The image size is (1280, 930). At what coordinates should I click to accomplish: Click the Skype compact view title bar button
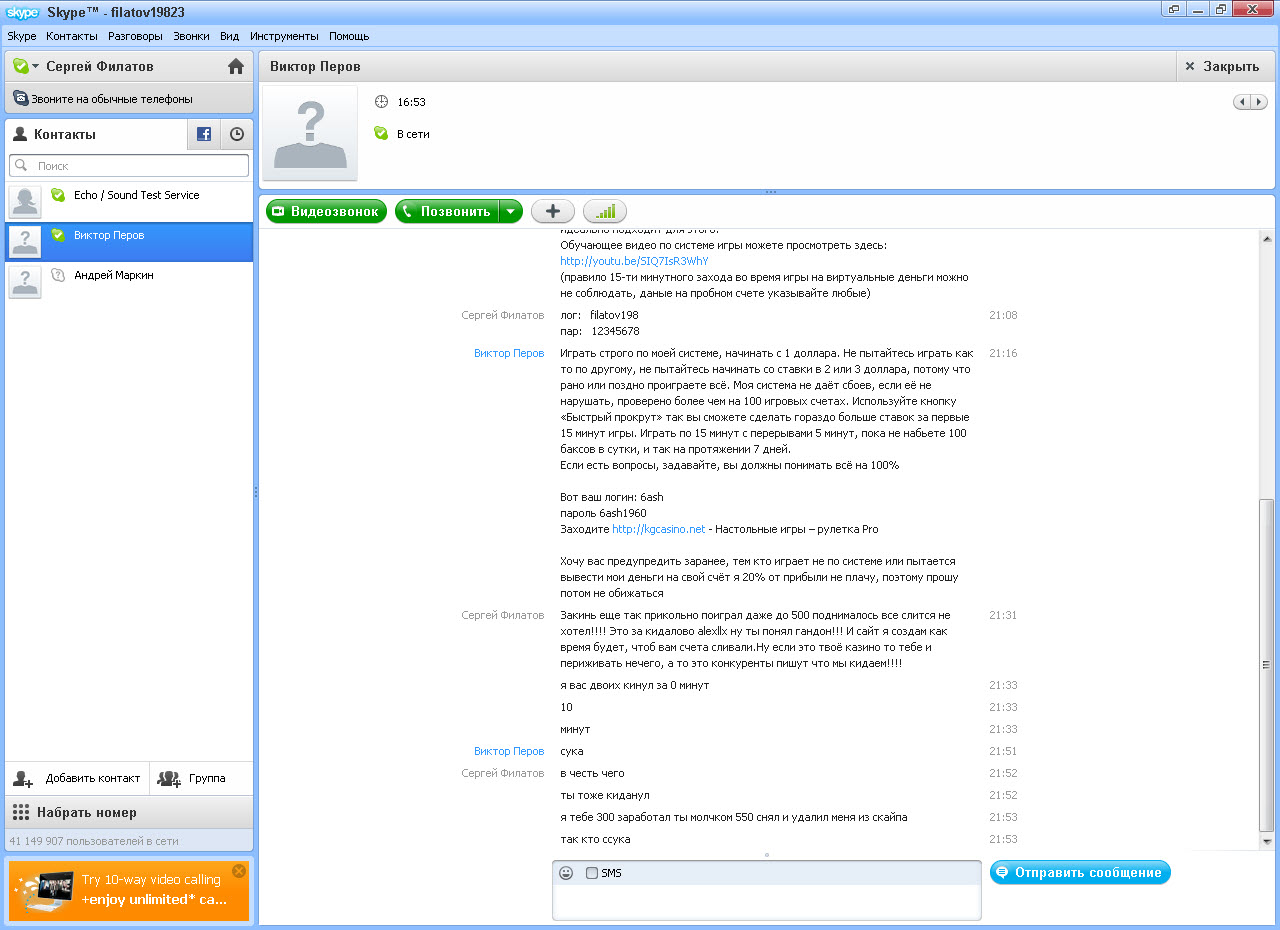tap(1174, 9)
